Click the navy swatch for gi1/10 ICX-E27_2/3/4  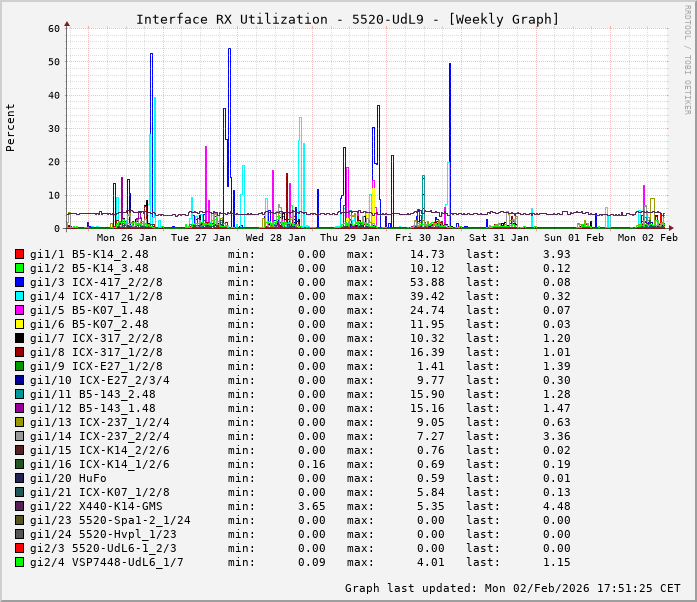point(19,380)
